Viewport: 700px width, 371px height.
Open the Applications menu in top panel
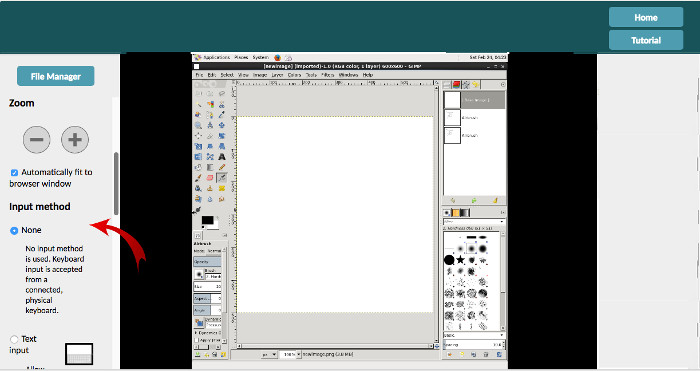click(x=216, y=57)
